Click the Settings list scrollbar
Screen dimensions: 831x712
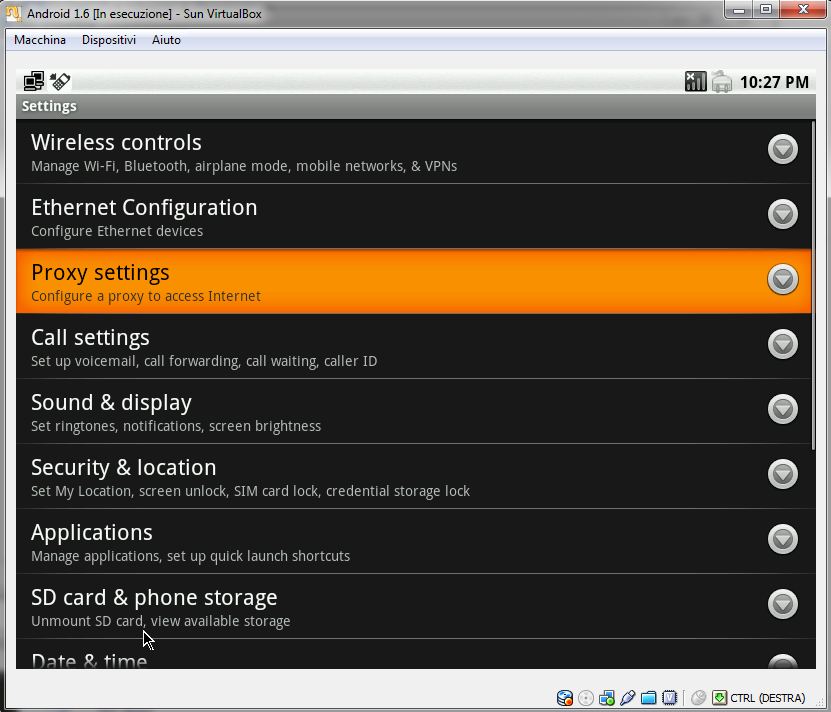coord(814,286)
